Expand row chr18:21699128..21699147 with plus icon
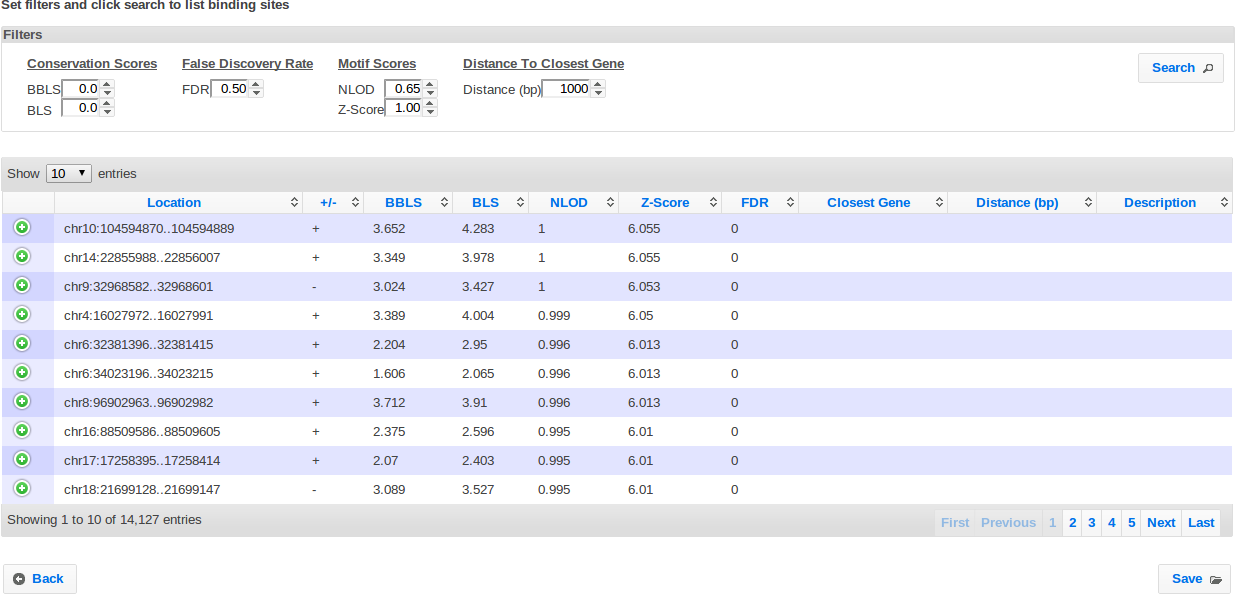Screen dimensions: 1245x609 22,489
